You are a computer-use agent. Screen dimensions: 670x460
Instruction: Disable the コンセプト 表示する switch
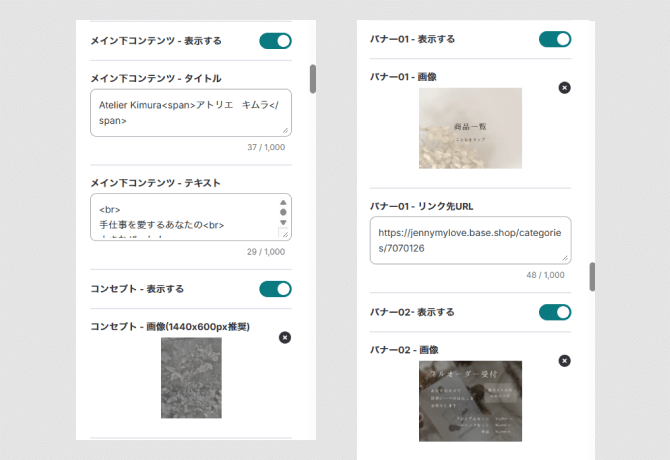[275, 289]
